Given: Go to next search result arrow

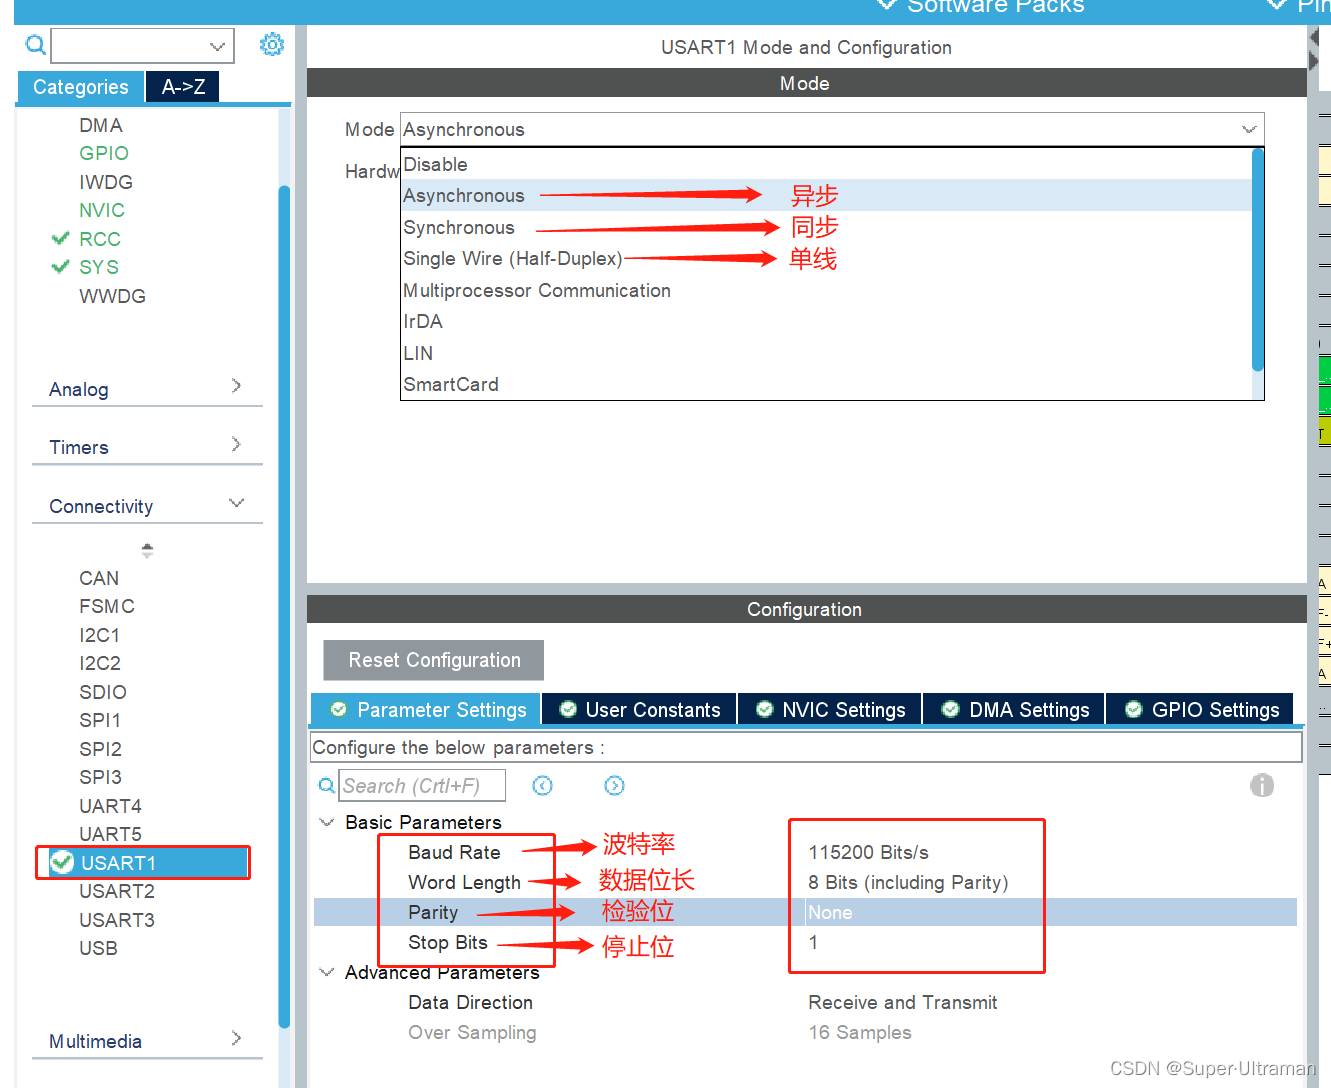Looking at the screenshot, I should coord(615,786).
